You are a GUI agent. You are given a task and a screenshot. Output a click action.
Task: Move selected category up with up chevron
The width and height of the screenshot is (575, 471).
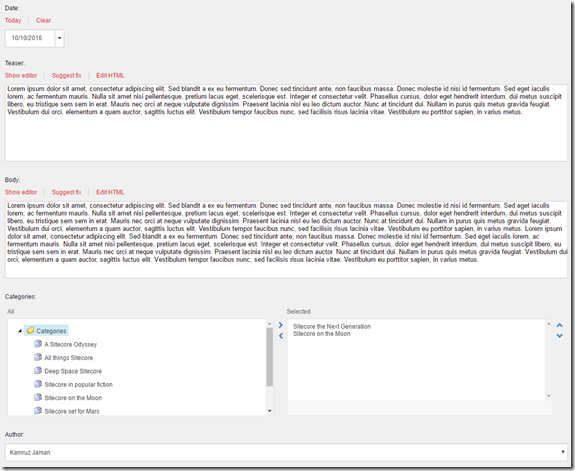[560, 325]
